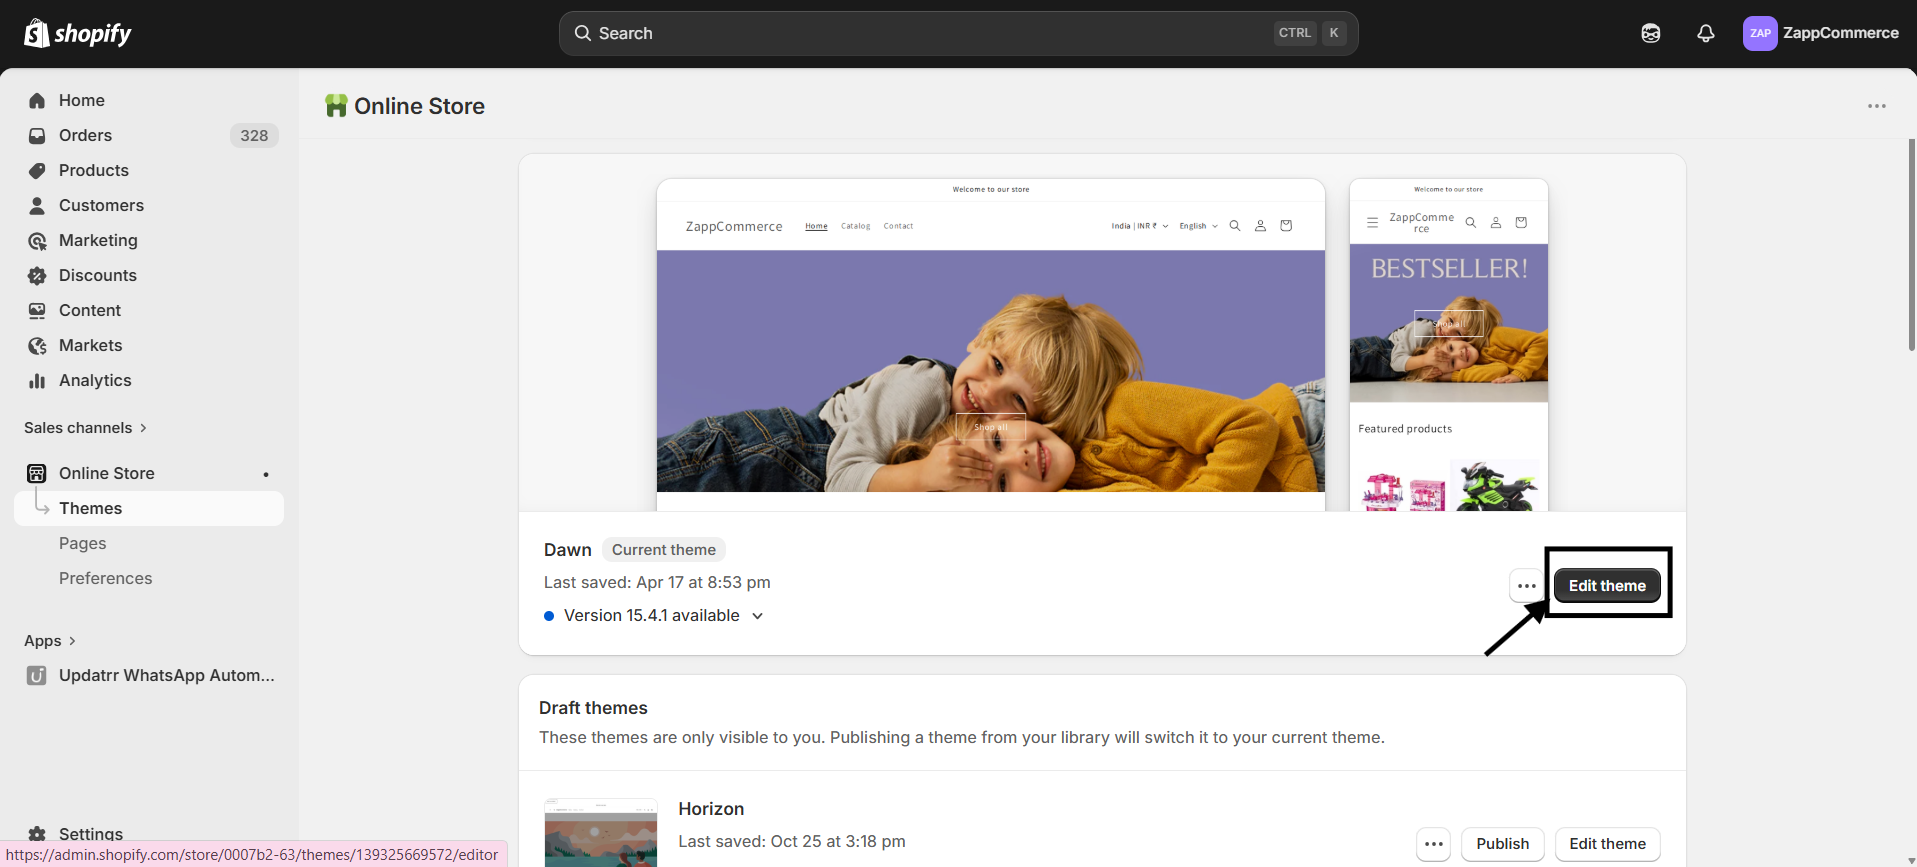Open Analytics from the sidebar
Image resolution: width=1917 pixels, height=867 pixels.
pos(95,380)
